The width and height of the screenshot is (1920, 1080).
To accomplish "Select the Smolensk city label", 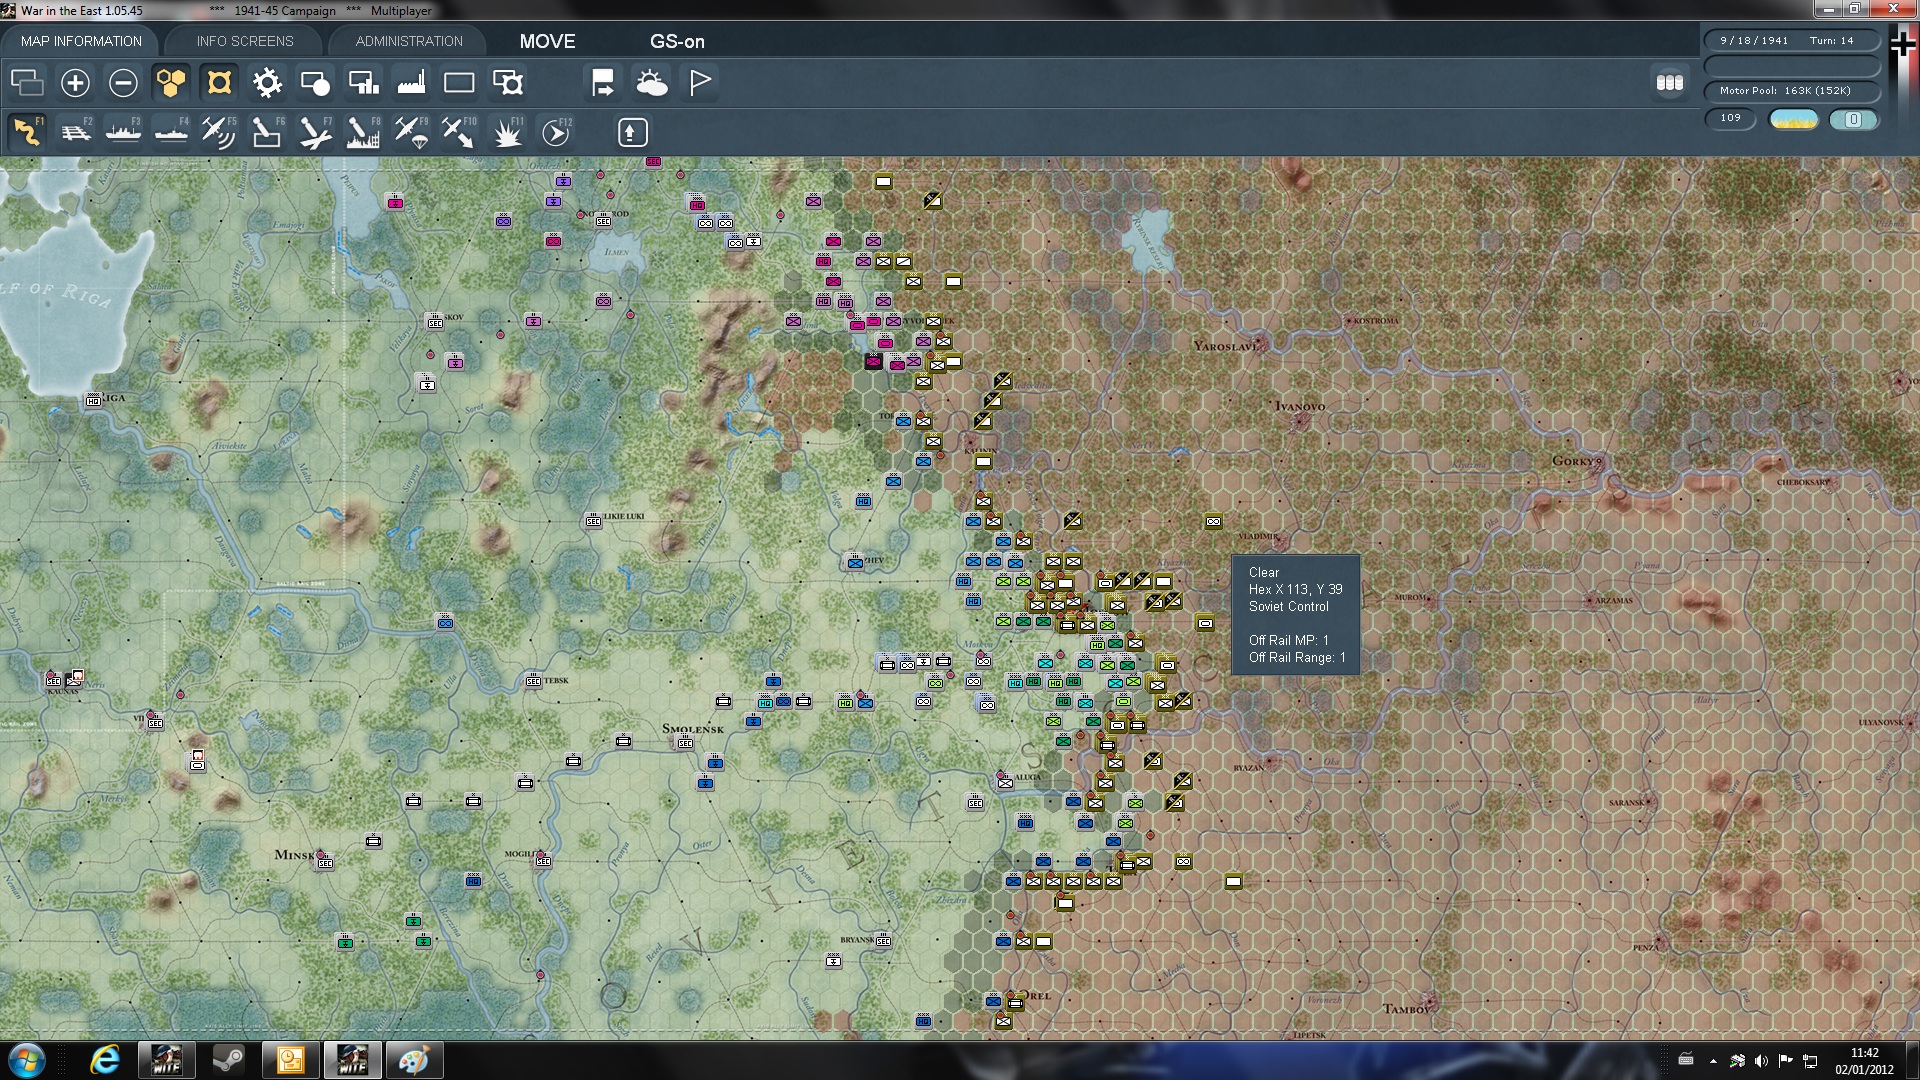I will click(692, 728).
